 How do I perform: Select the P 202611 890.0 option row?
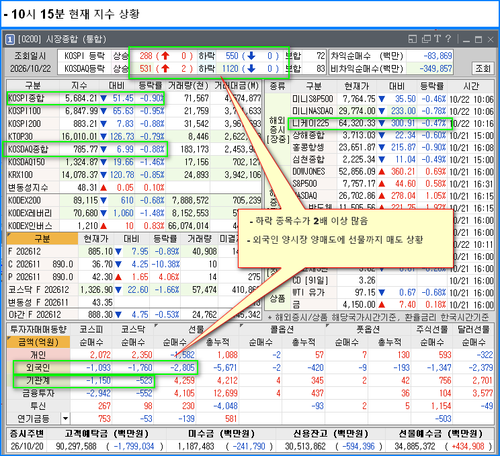pos(134,277)
